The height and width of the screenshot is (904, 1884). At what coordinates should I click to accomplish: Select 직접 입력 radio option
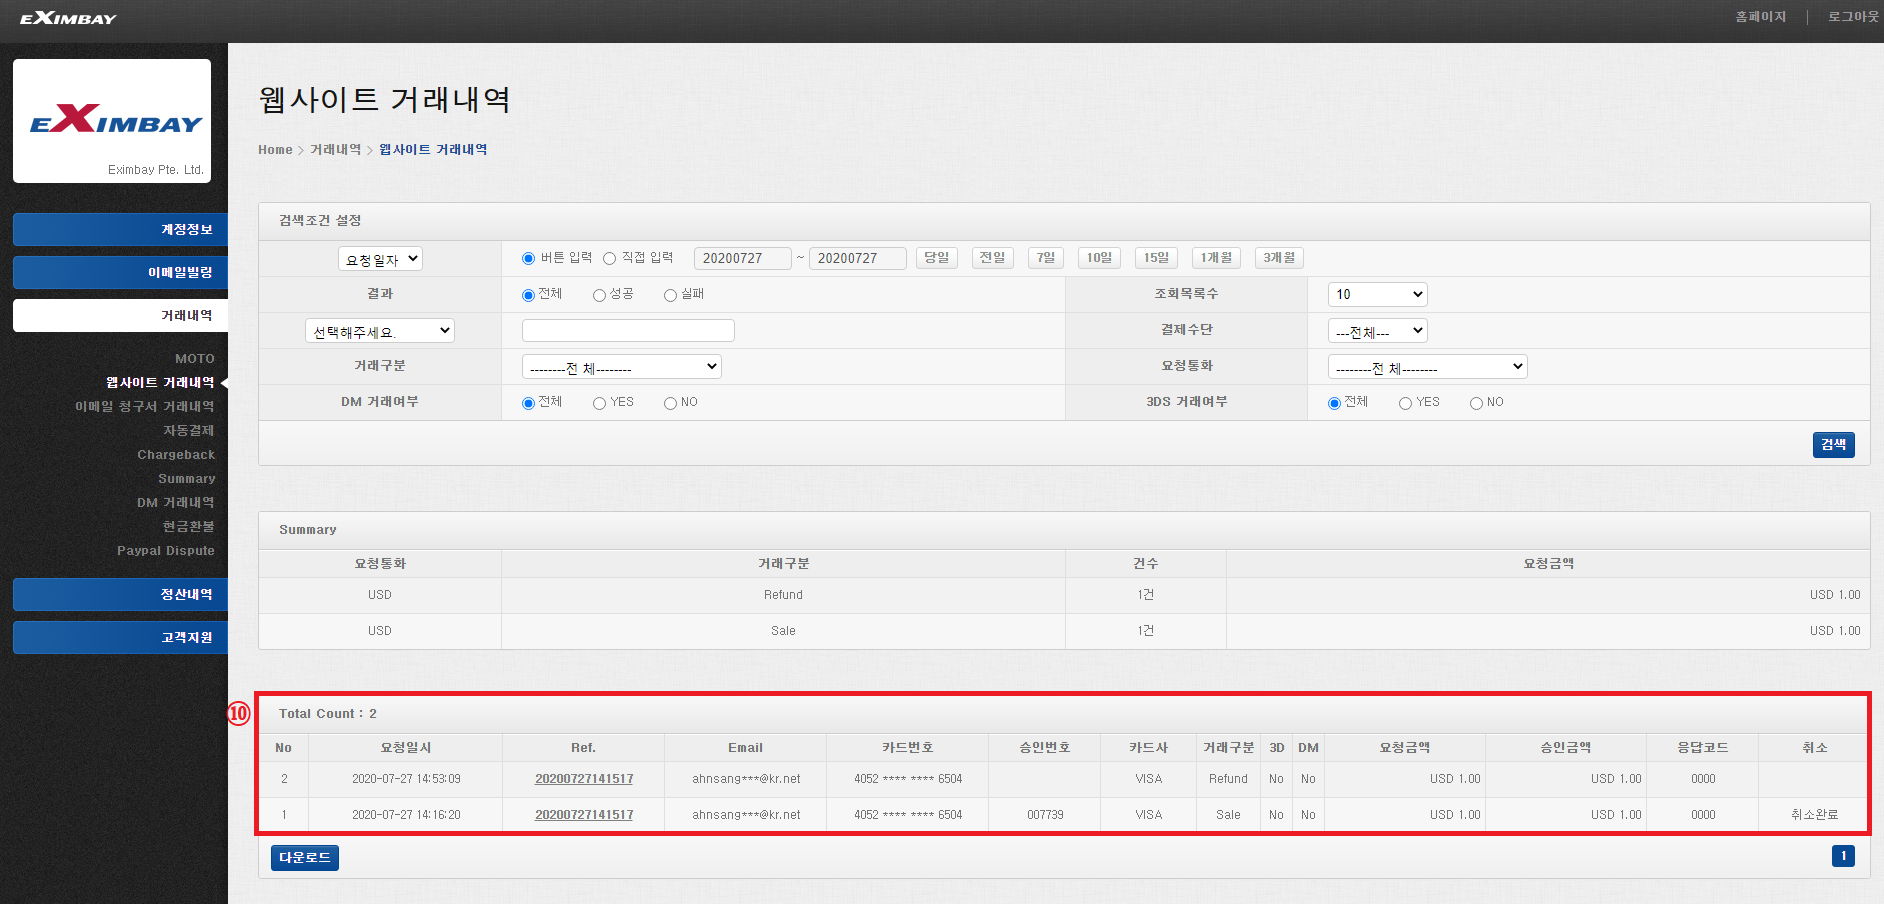point(609,258)
